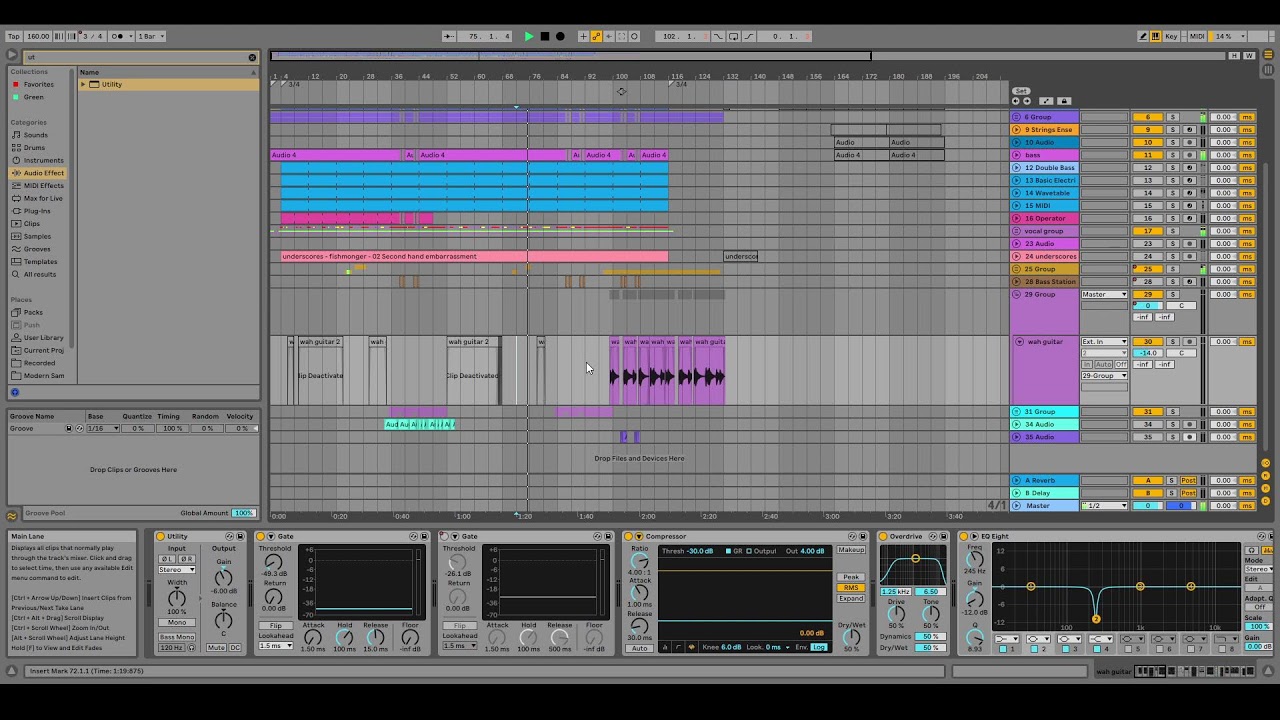Toggle Utility's Bass Mono audition headphone icon
The height and width of the screenshot is (720, 1280).
pos(192,647)
